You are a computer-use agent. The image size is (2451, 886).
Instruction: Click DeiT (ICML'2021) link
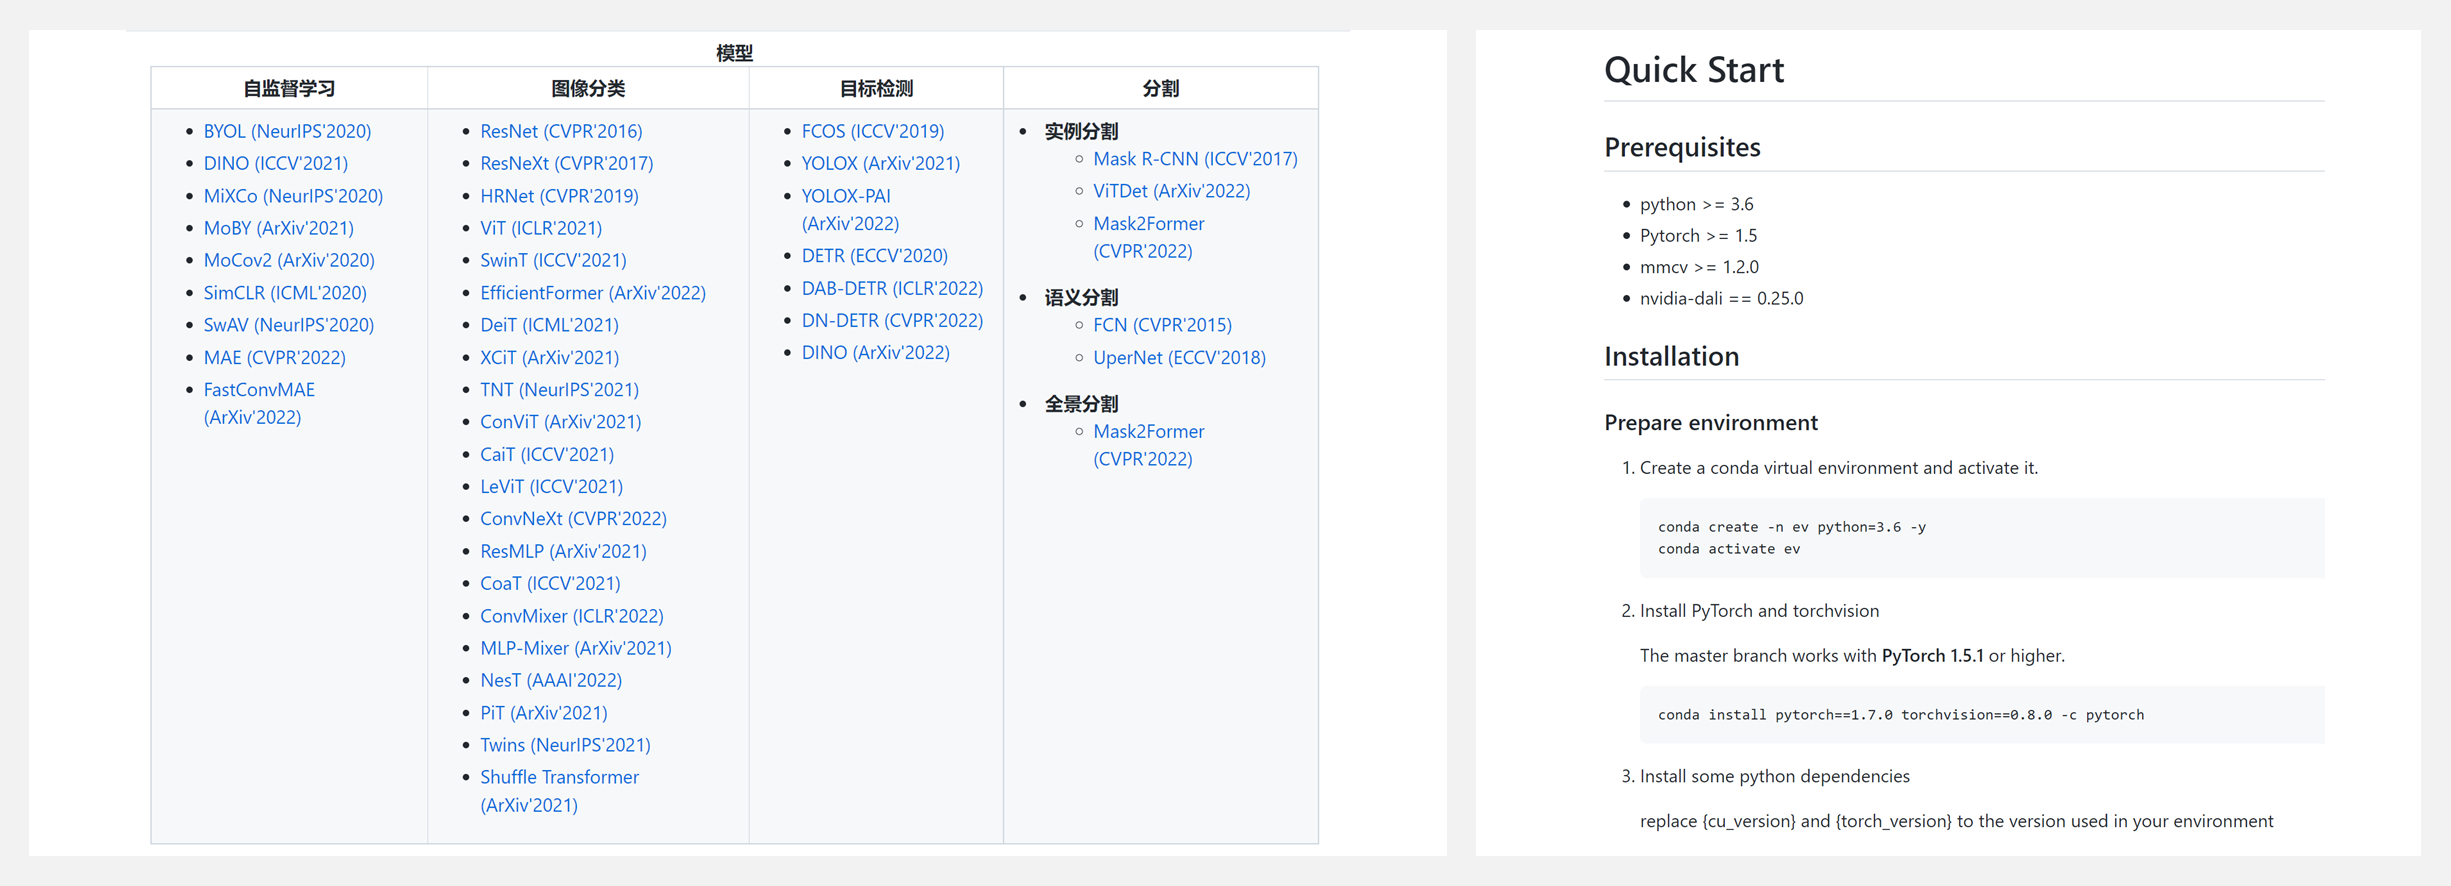point(549,325)
